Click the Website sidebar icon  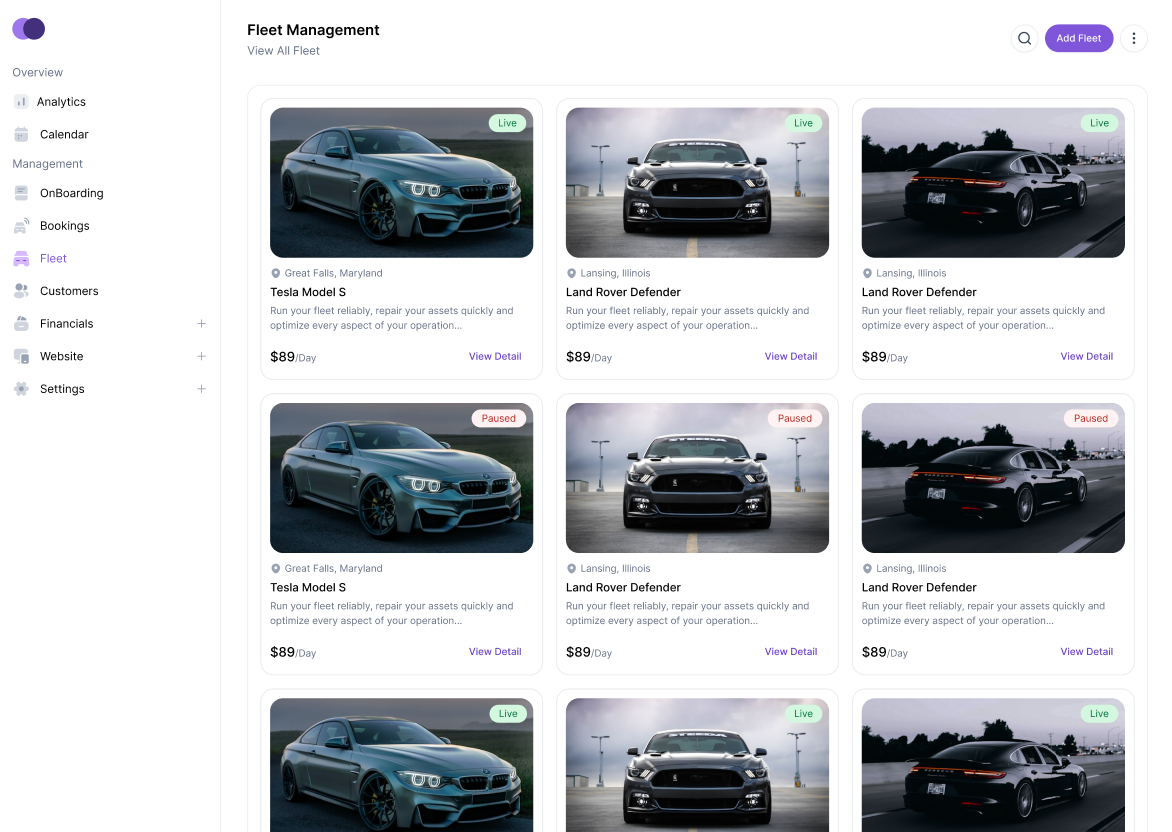click(x=21, y=357)
